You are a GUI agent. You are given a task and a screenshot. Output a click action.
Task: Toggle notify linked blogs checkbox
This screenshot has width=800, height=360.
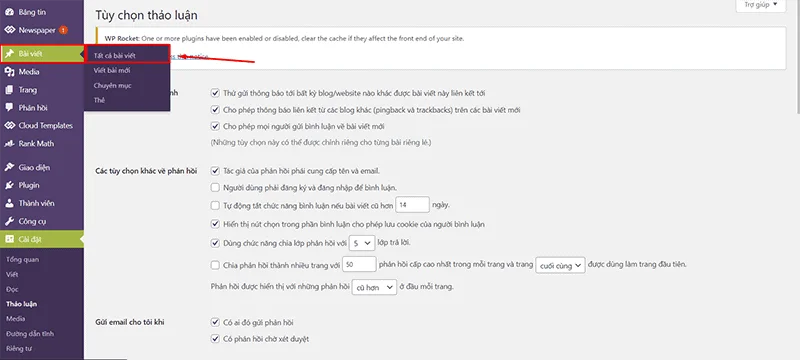tap(215, 93)
